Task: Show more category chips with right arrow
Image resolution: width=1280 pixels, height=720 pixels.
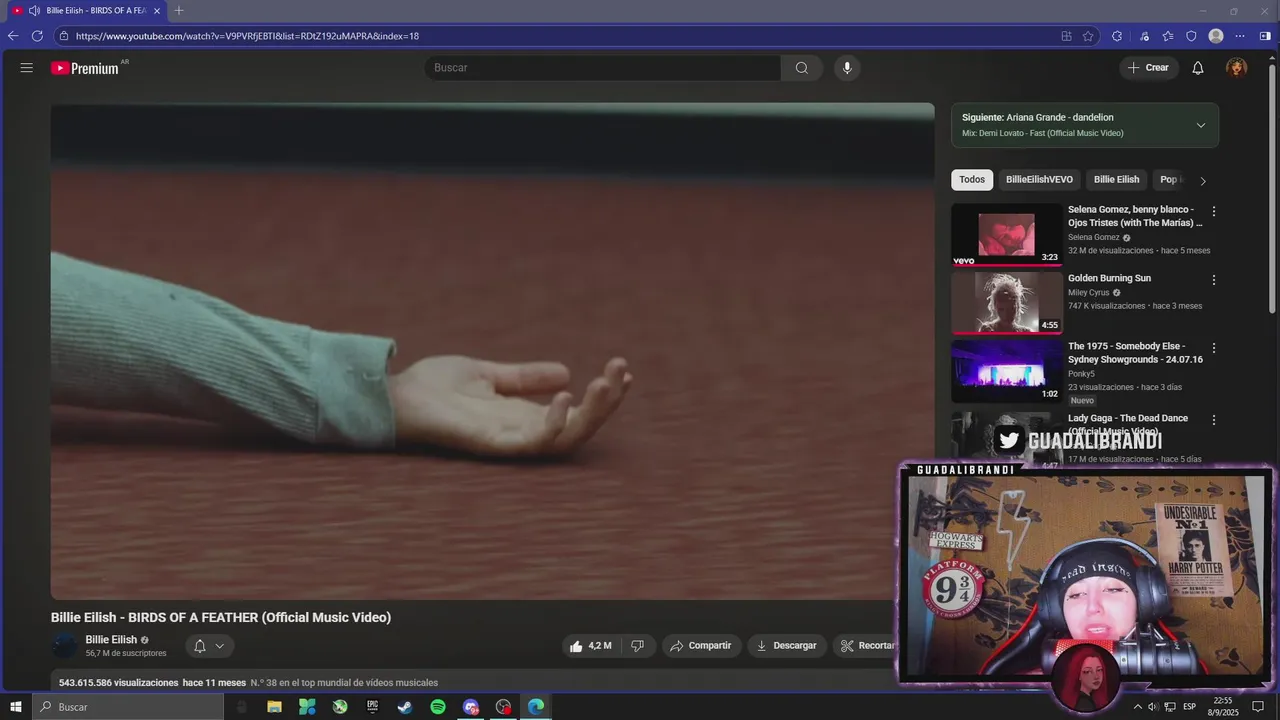Action: tap(1203, 181)
